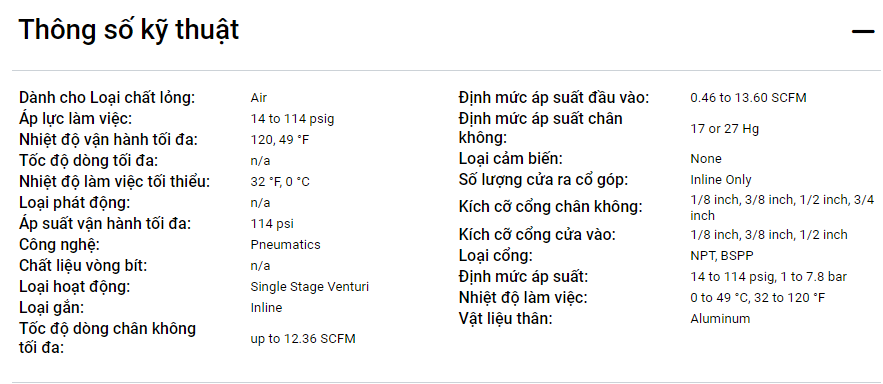Viewport: 883px width, 384px height.
Task: Select the up to 12.36 SCFM value
Action: tap(303, 339)
